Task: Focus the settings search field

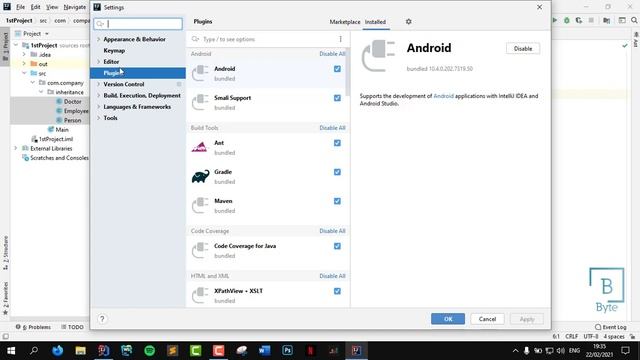Action: click(x=138, y=24)
